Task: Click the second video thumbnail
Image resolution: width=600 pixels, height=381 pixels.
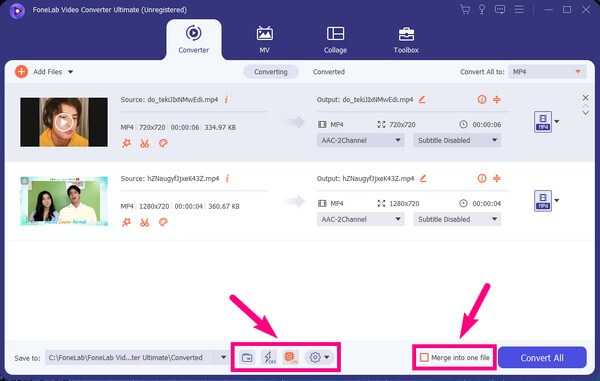Action: 64,201
